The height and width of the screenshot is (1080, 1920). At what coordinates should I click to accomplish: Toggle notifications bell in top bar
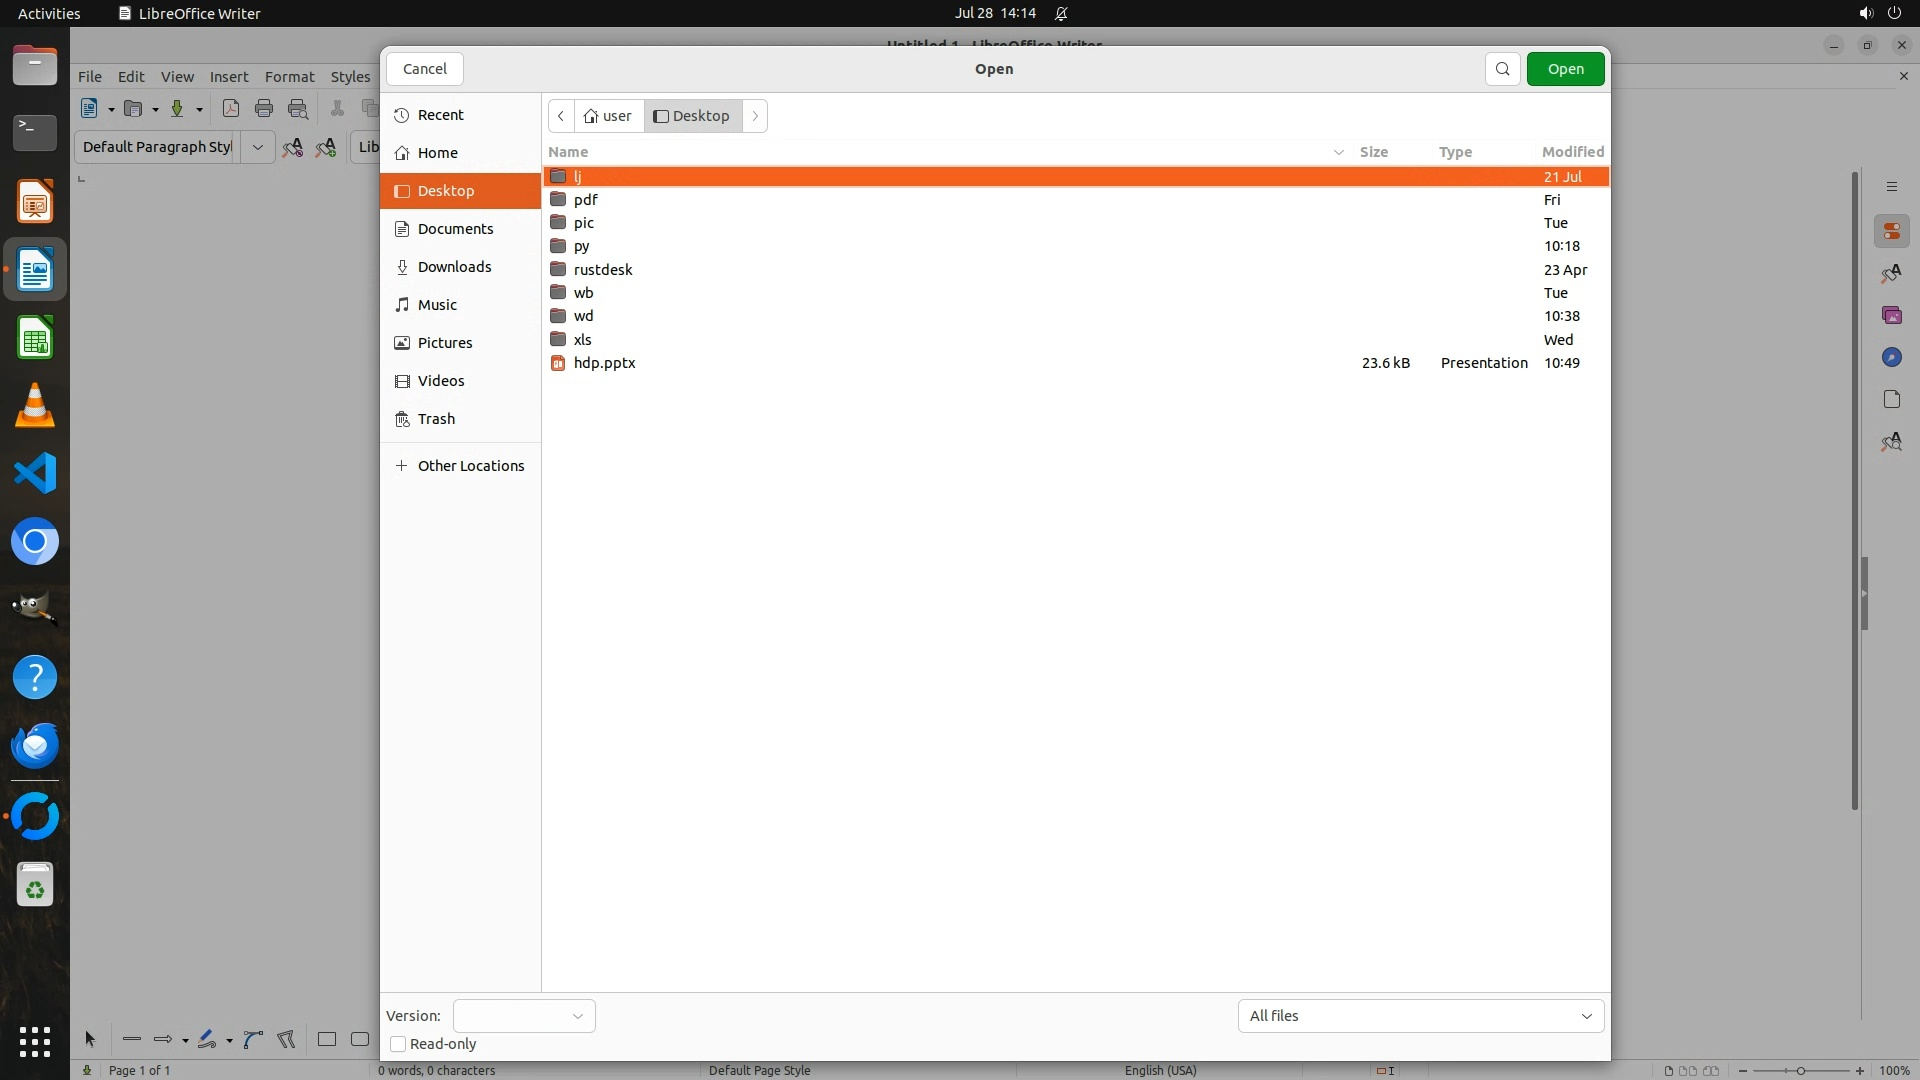pyautogui.click(x=1061, y=14)
